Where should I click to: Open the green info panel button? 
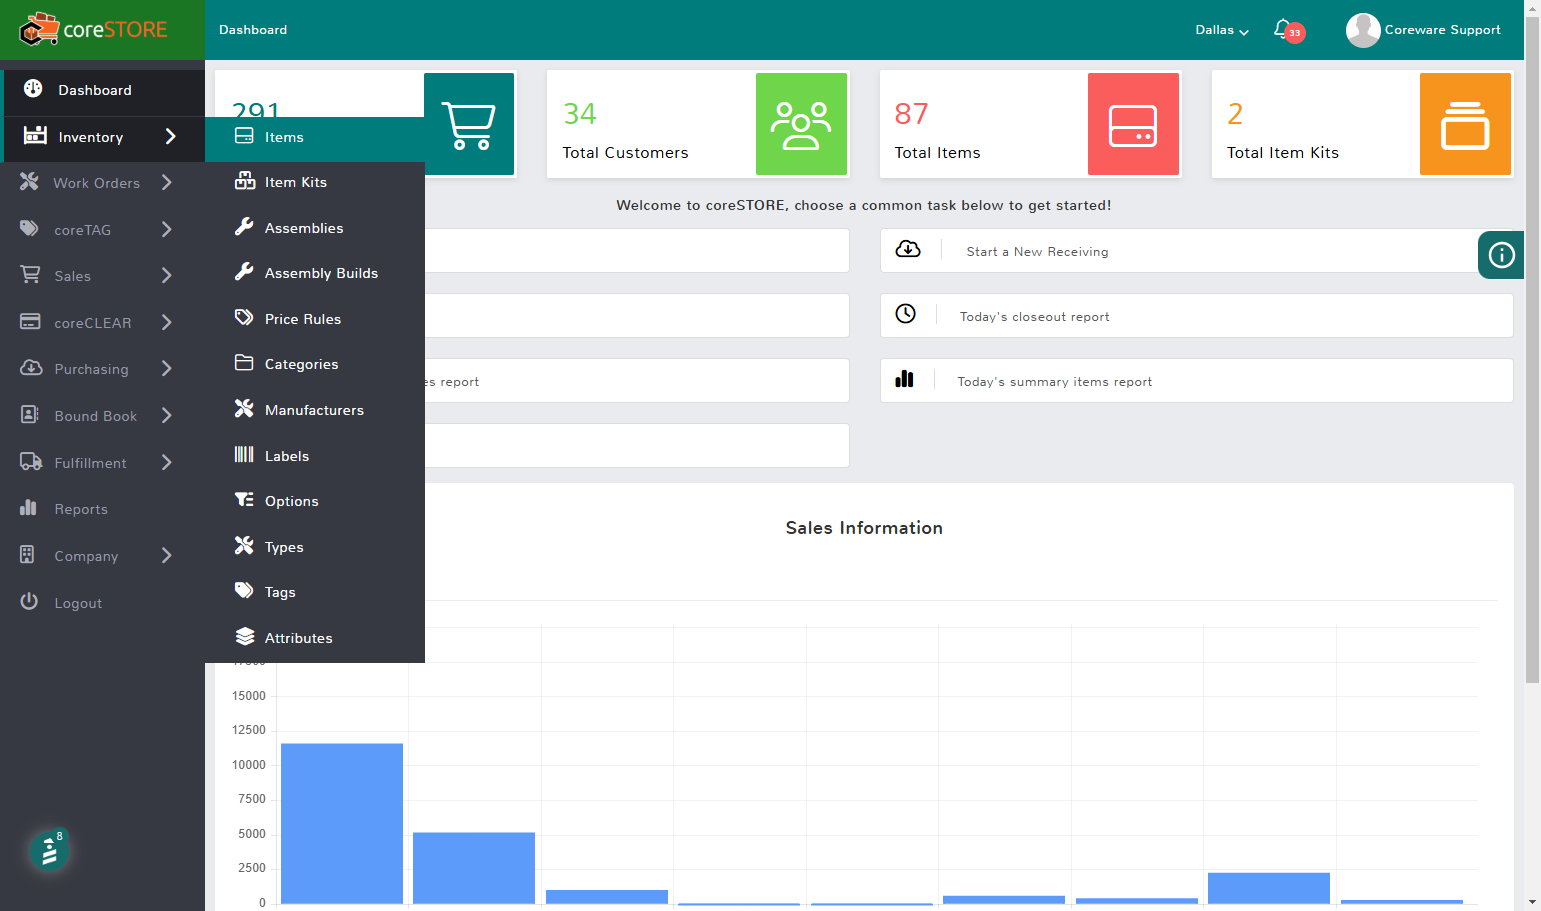point(1501,255)
